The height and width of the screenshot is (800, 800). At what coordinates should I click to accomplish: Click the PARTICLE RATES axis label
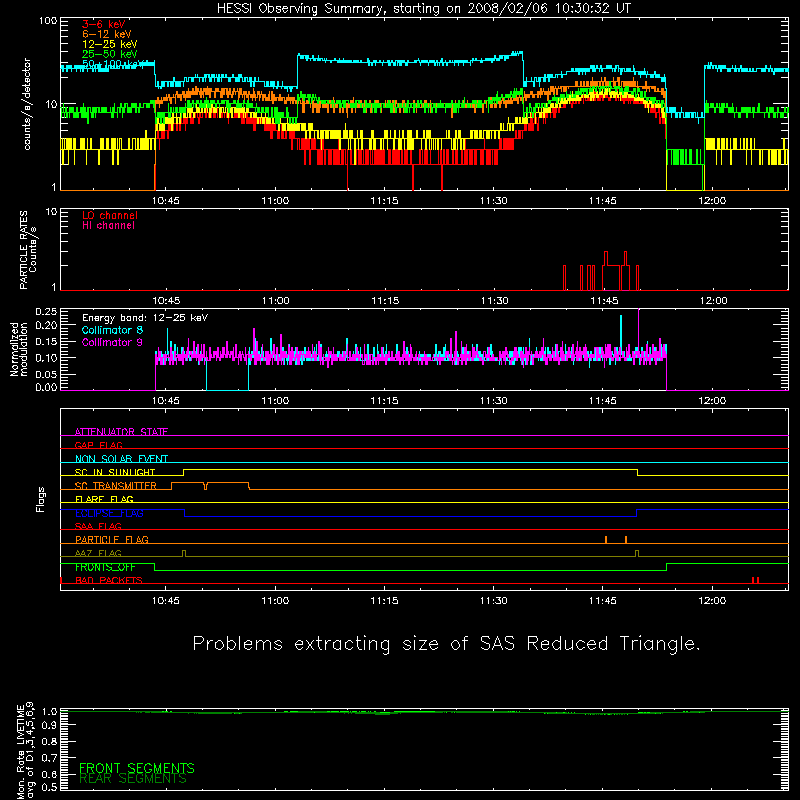click(28, 250)
